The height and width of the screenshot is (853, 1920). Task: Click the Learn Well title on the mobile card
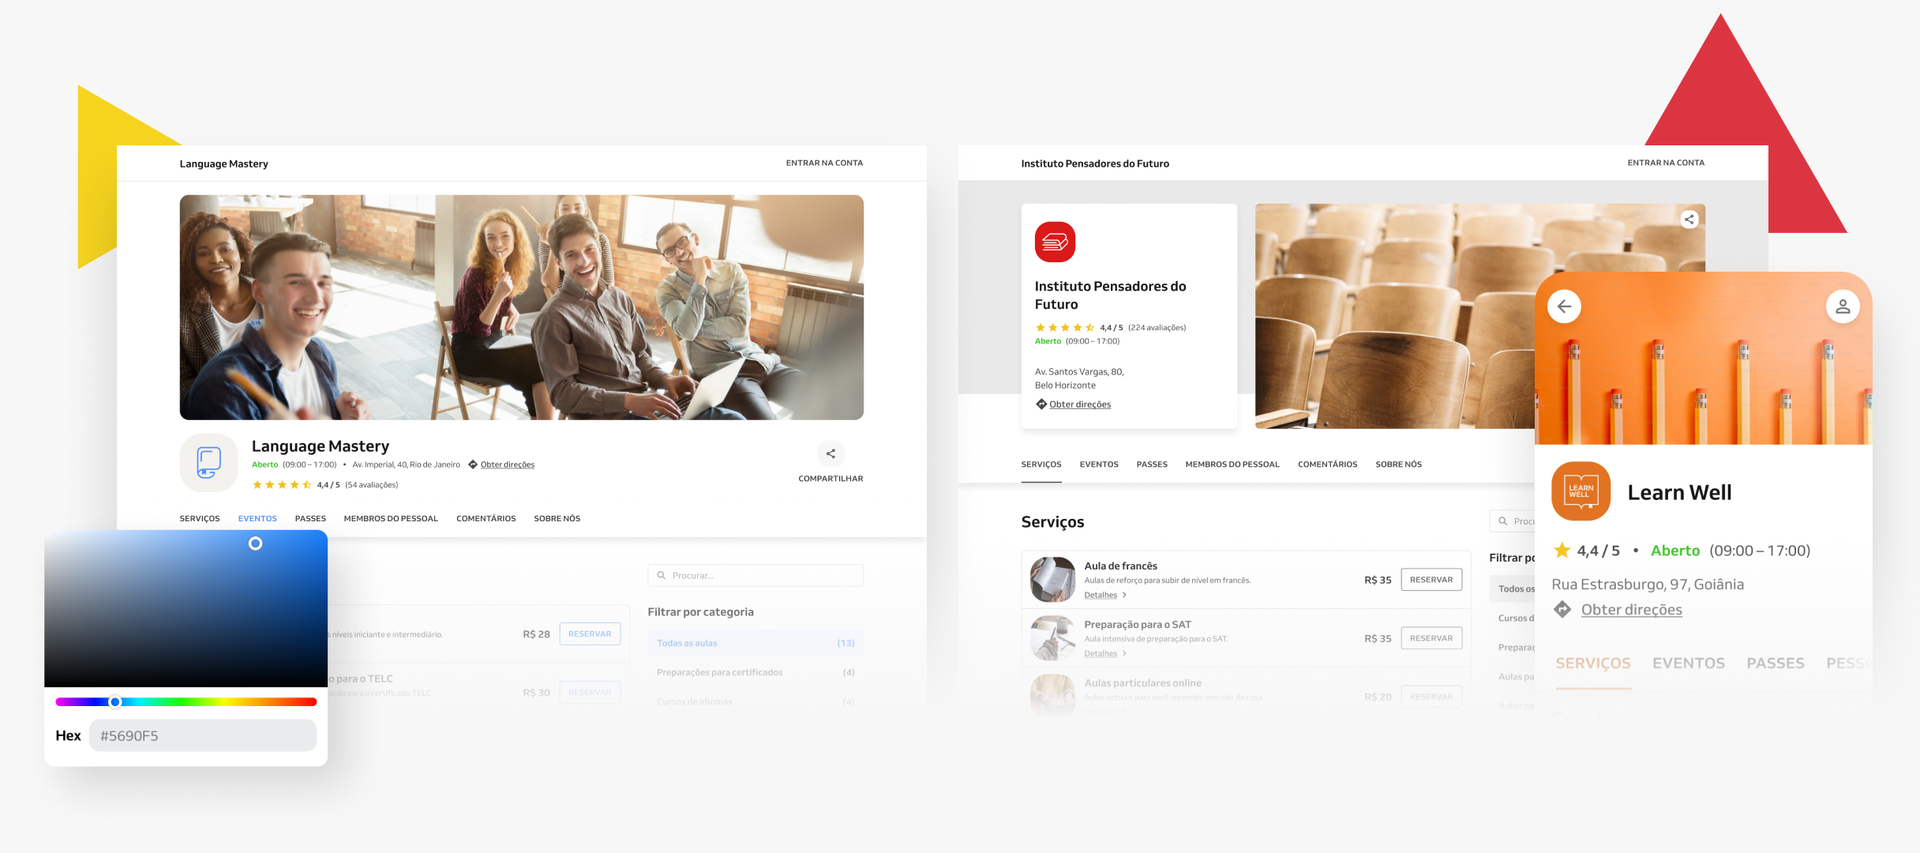click(1679, 492)
